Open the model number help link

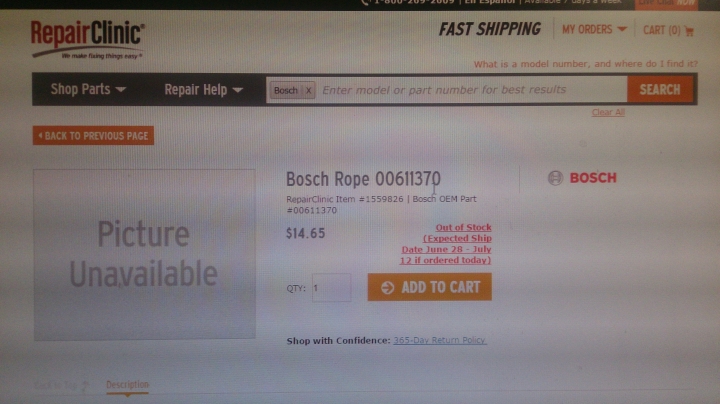tap(585, 64)
